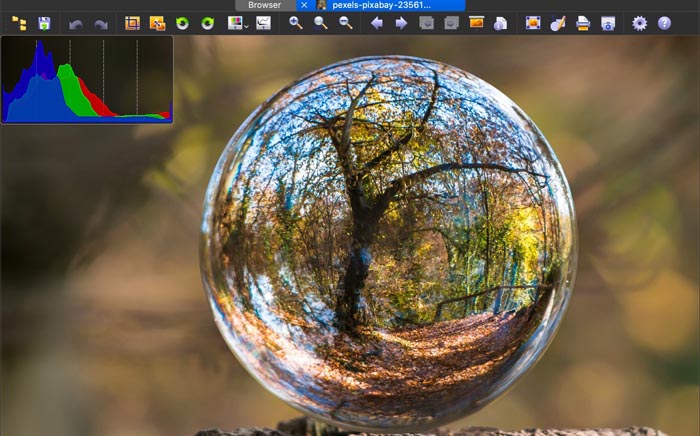The image size is (700, 436).
Task: Click the RGB histogram overlay
Action: [87, 79]
